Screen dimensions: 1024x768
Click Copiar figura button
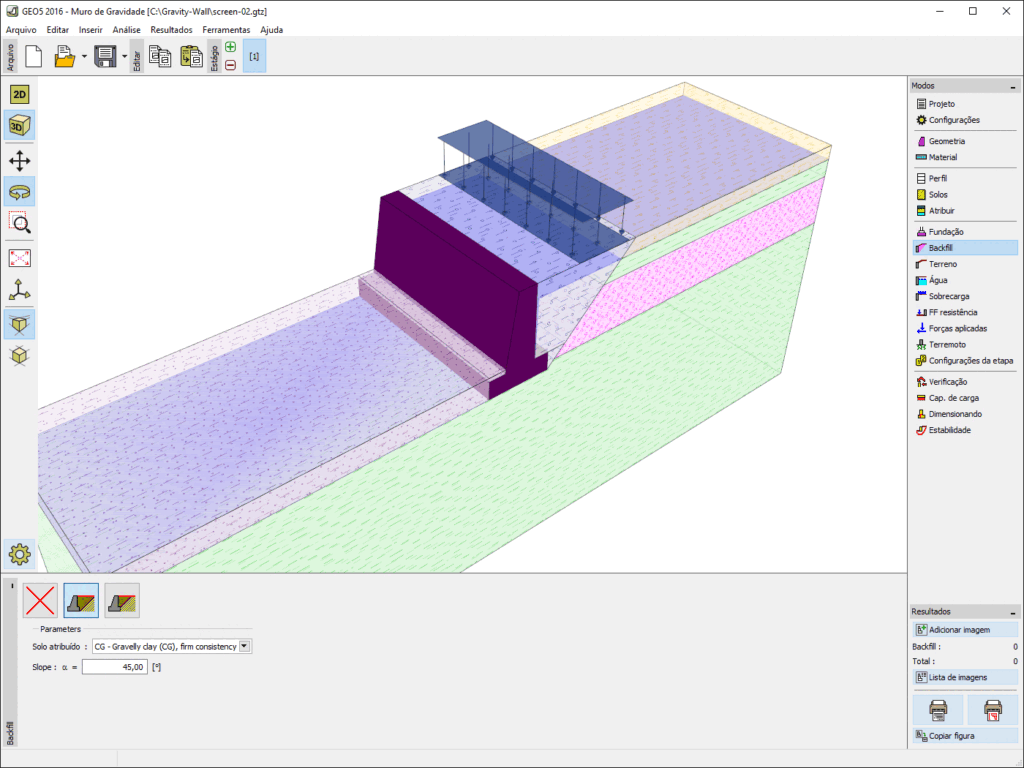[x=965, y=736]
